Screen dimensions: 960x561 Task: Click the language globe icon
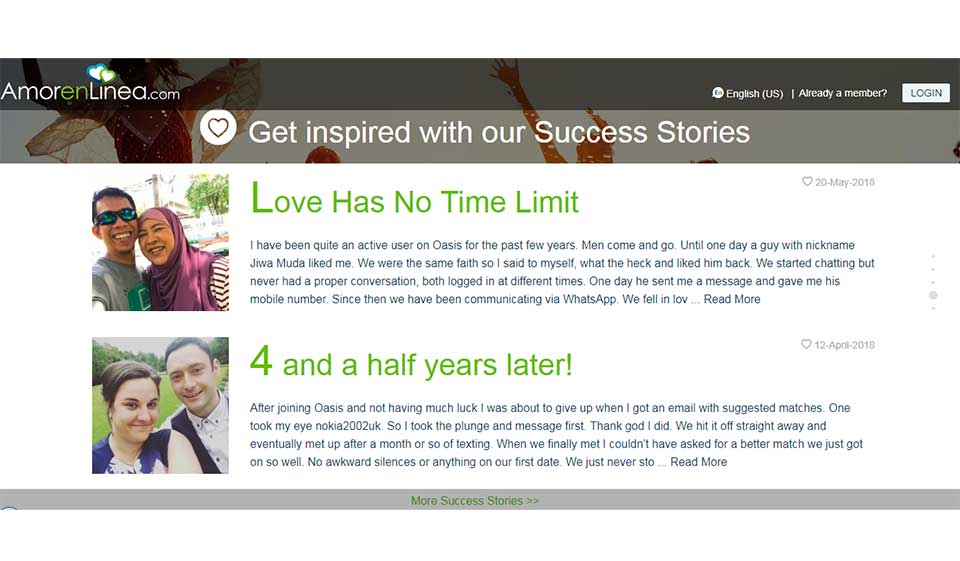717,93
